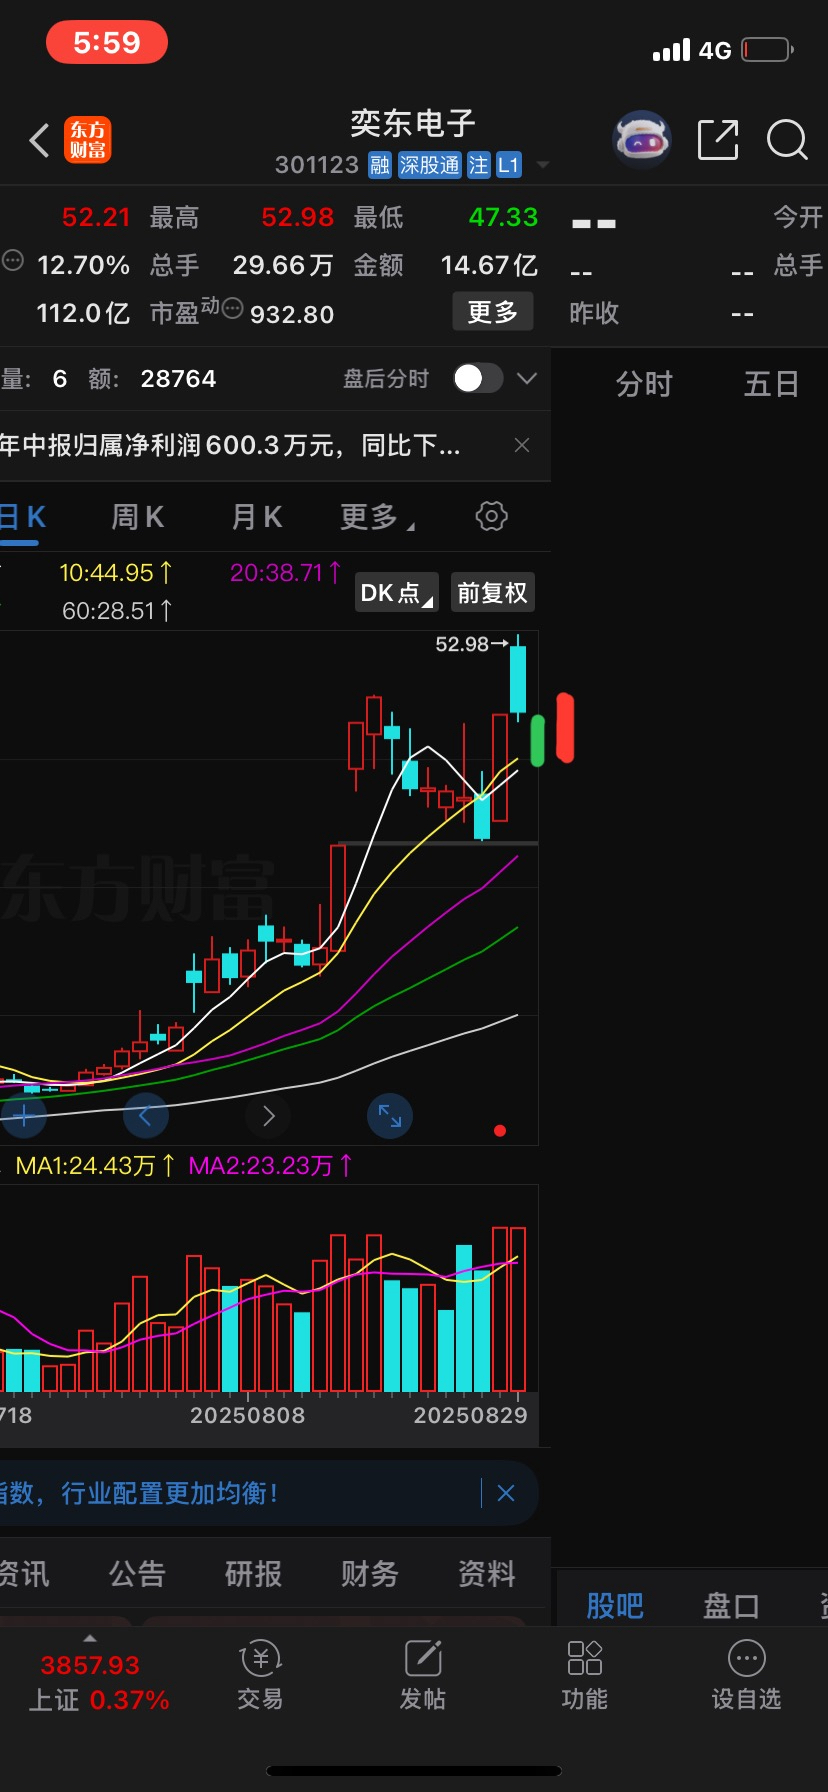The height and width of the screenshot is (1792, 828).
Task: Tap the 融 margin tag
Action: pos(379,165)
